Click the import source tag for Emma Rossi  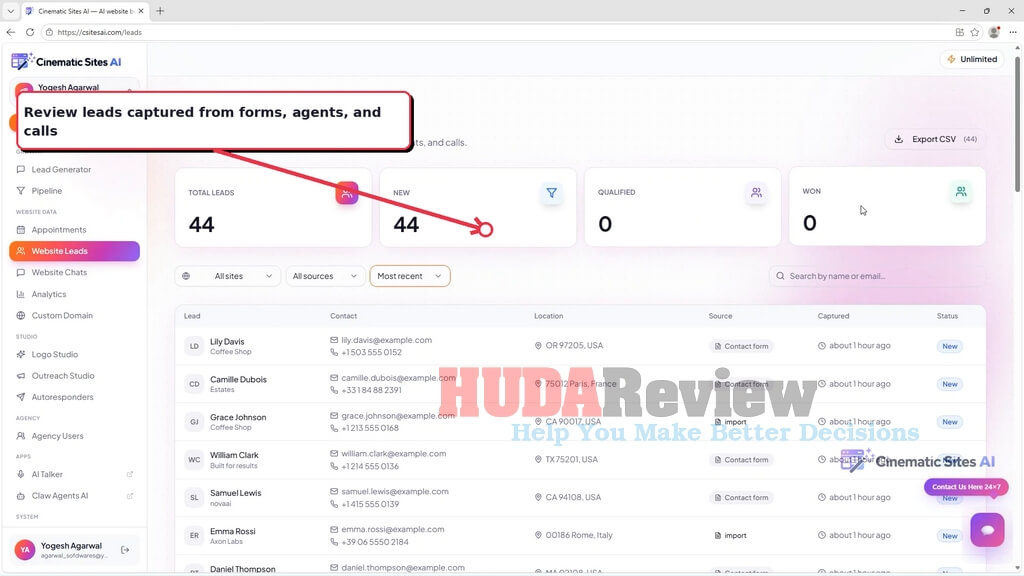pyautogui.click(x=731, y=536)
